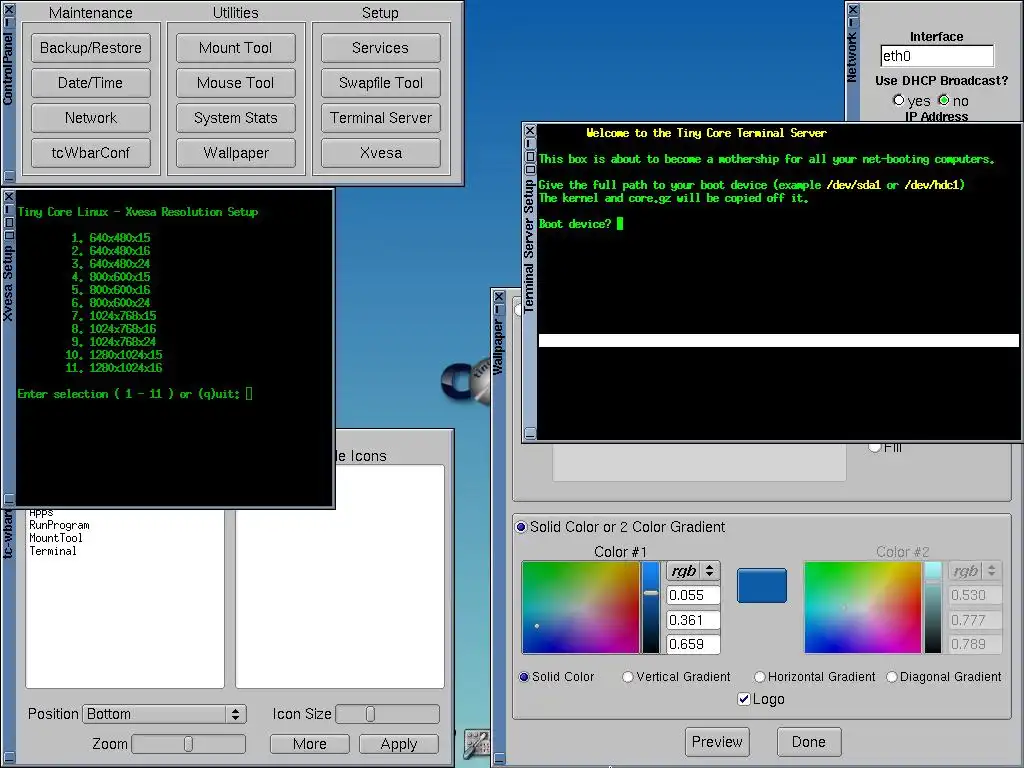This screenshot has width=1024, height=768.
Task: Click the Color #1 brightness slider
Action: click(x=651, y=608)
